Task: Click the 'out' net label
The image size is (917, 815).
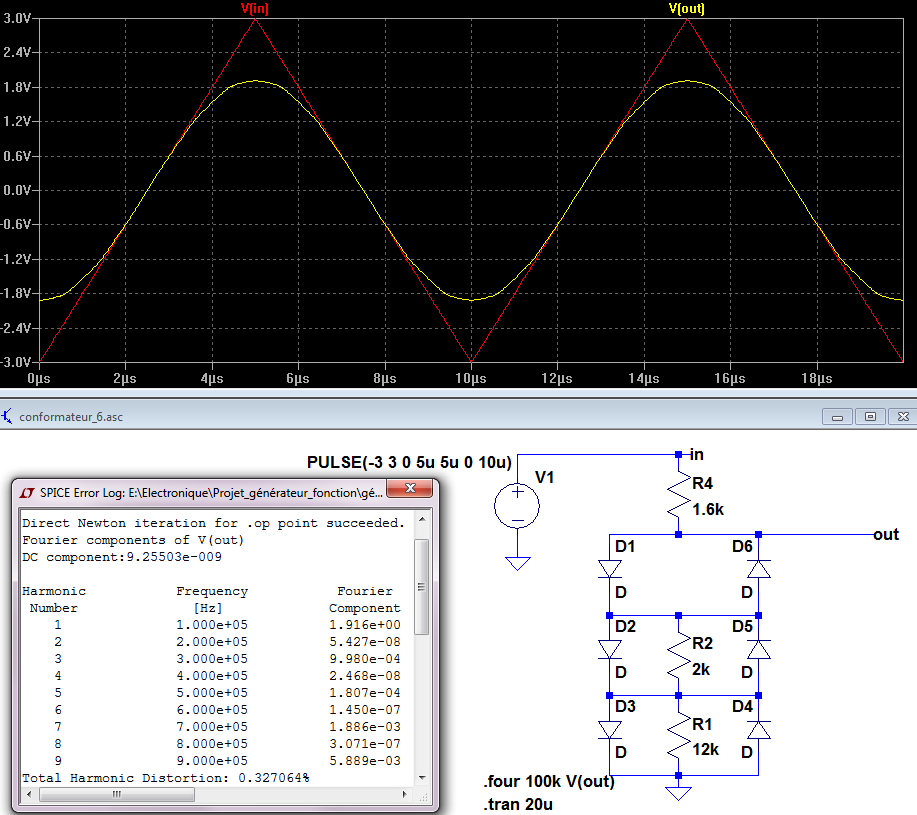Action: (x=885, y=534)
